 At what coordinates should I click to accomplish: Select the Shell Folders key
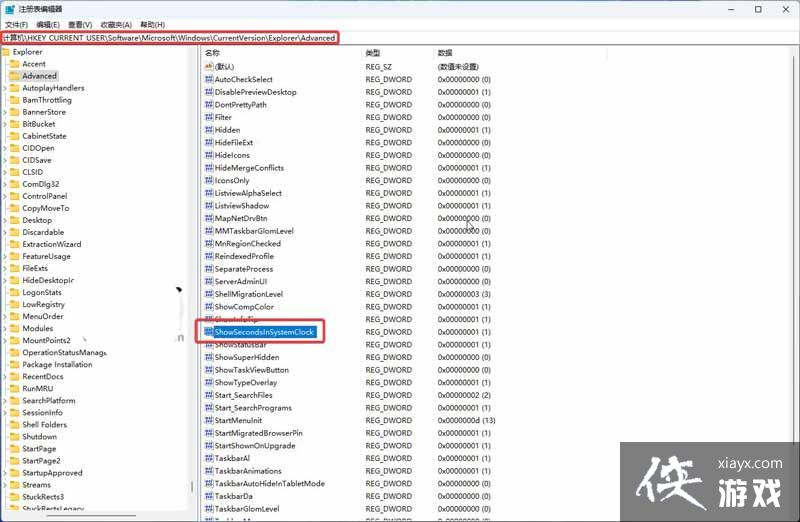pos(44,425)
